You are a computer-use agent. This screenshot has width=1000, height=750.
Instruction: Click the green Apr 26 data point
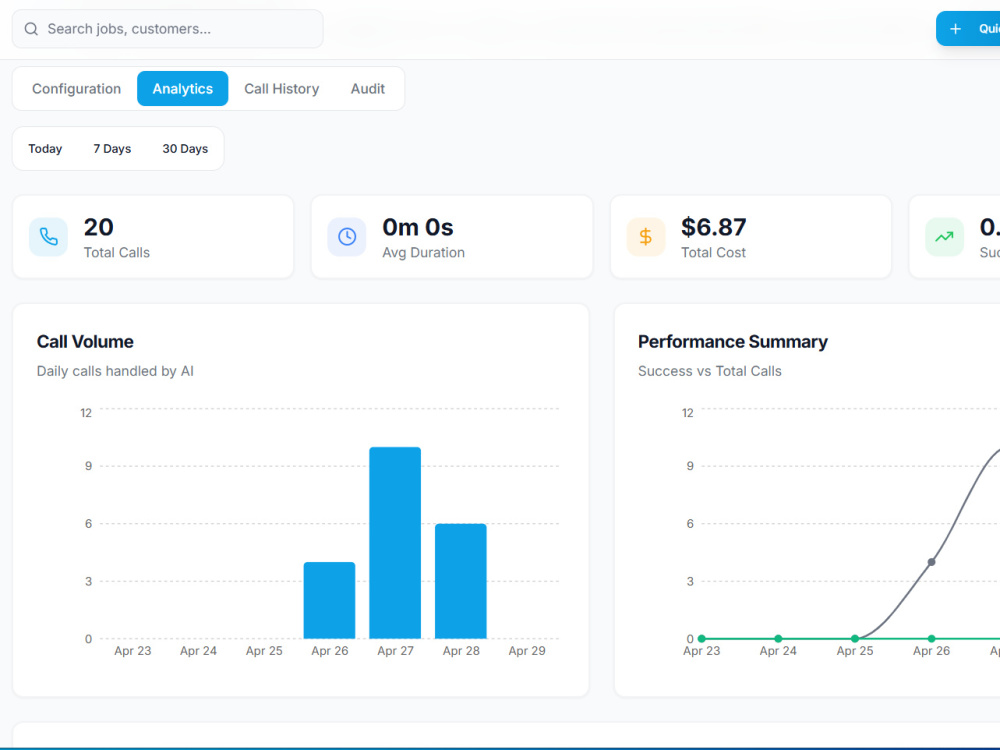[932, 638]
